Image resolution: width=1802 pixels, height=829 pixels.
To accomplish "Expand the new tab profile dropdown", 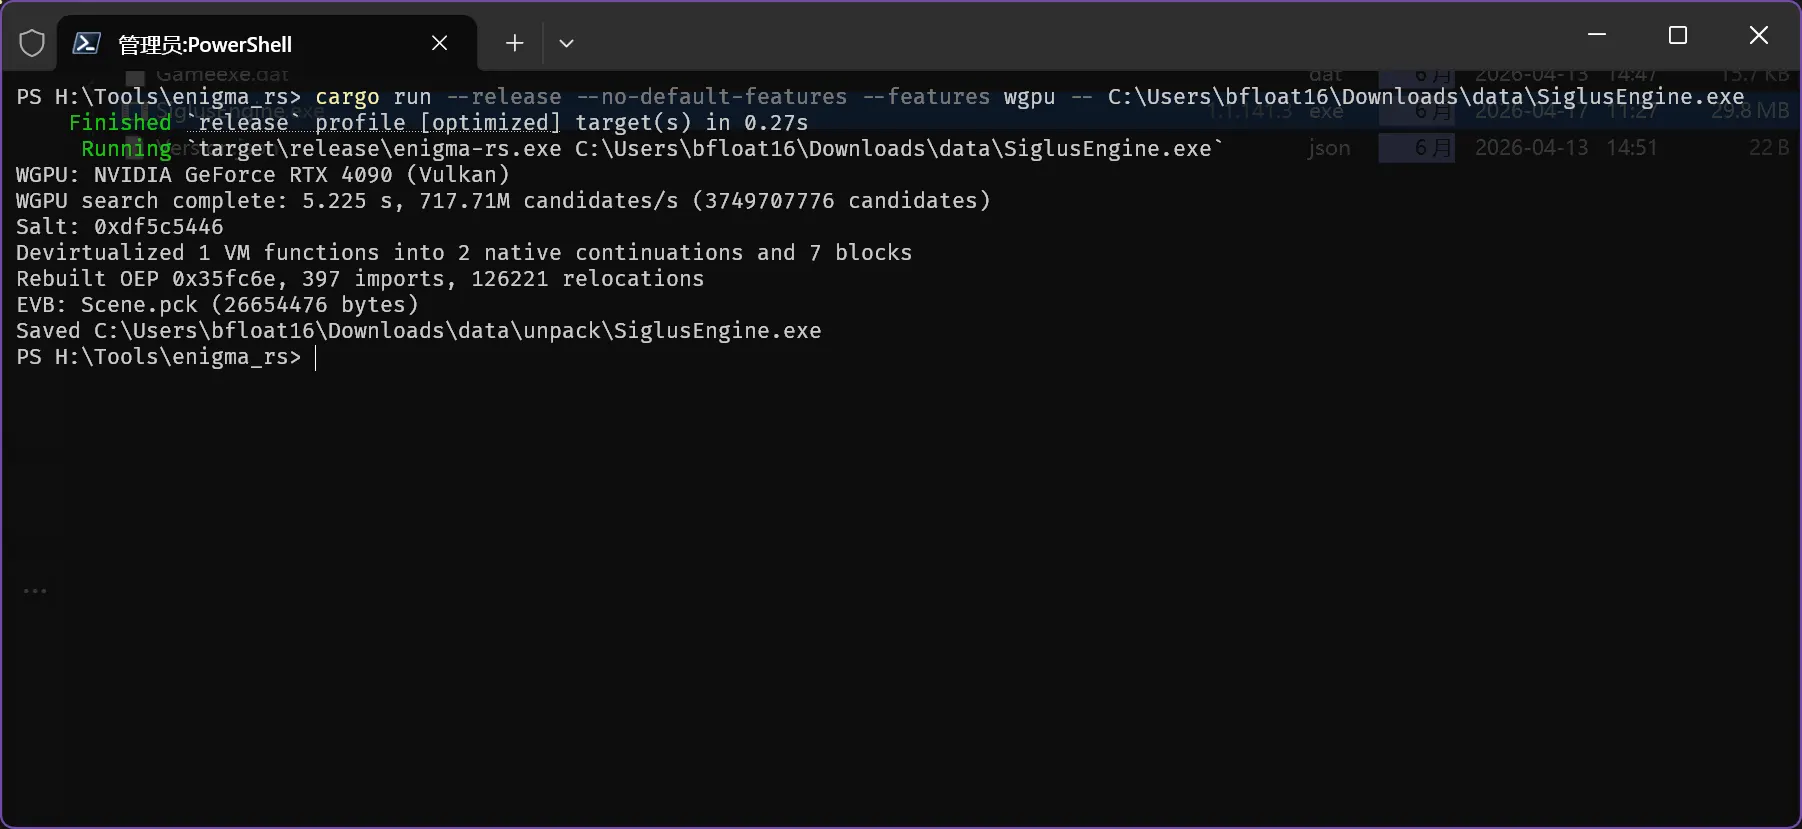I will point(566,43).
